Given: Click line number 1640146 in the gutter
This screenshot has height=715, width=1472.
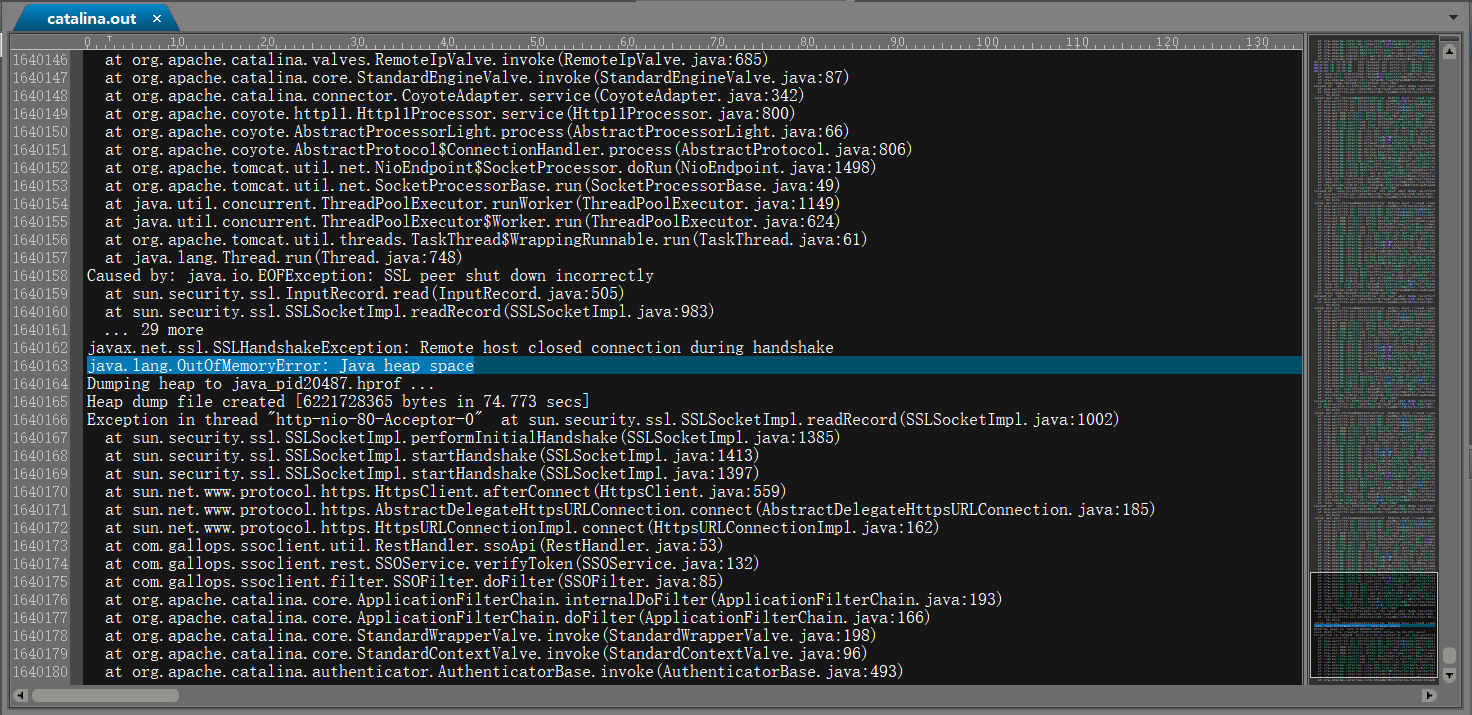Looking at the screenshot, I should click(x=41, y=60).
